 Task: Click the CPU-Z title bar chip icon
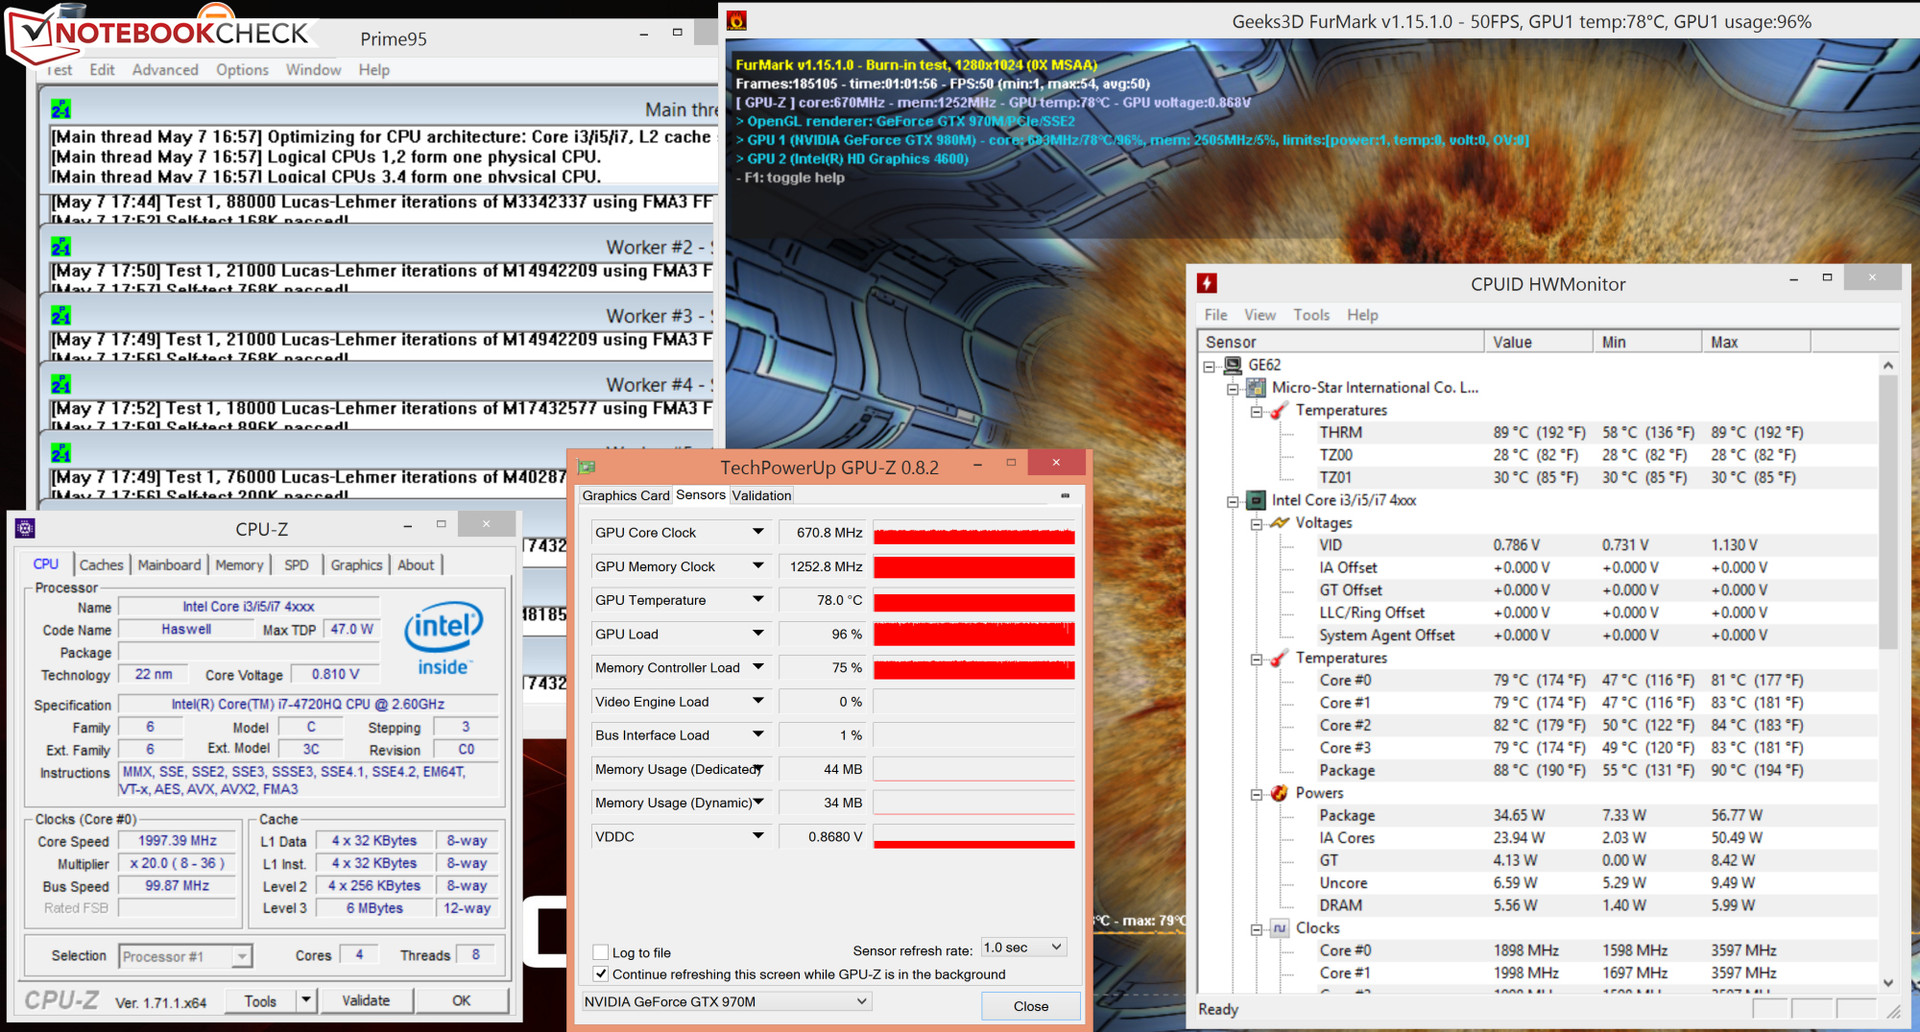point(26,528)
